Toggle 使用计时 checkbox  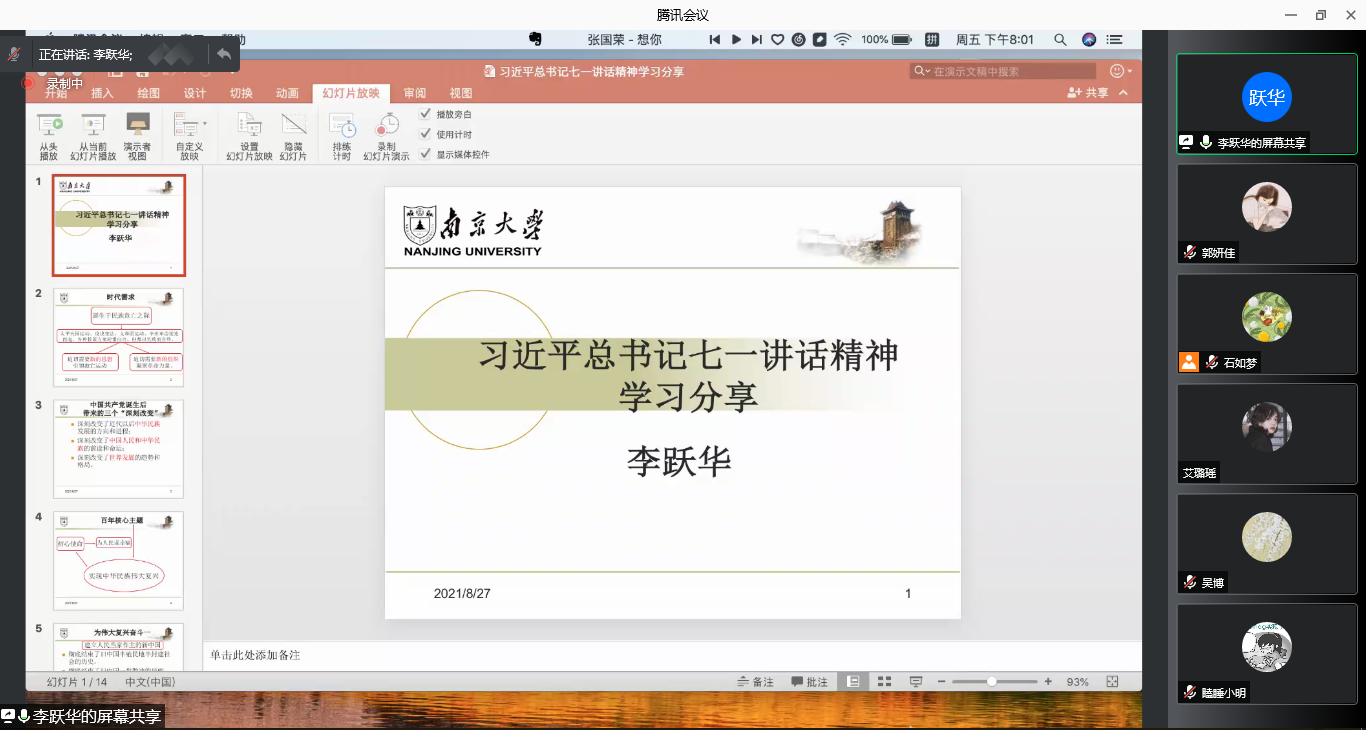[x=426, y=134]
